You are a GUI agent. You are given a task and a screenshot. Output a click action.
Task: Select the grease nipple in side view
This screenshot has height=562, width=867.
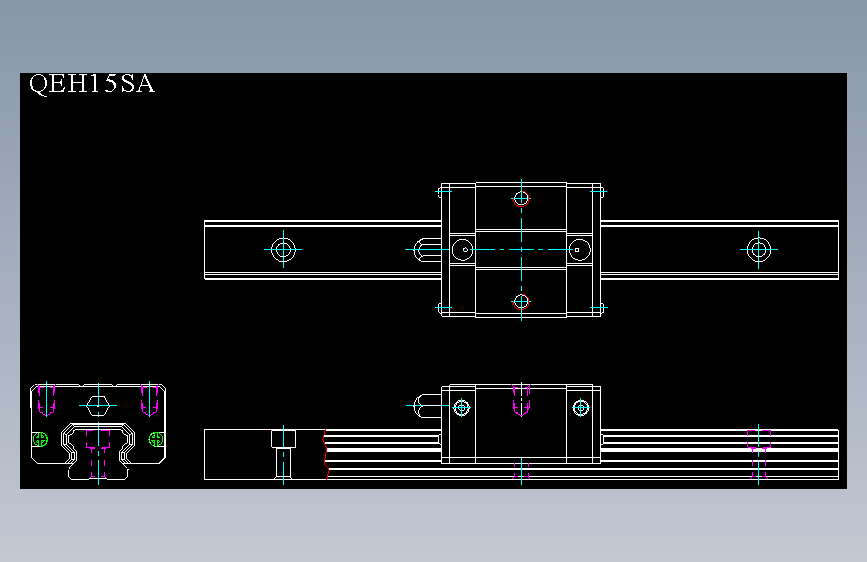click(x=427, y=405)
